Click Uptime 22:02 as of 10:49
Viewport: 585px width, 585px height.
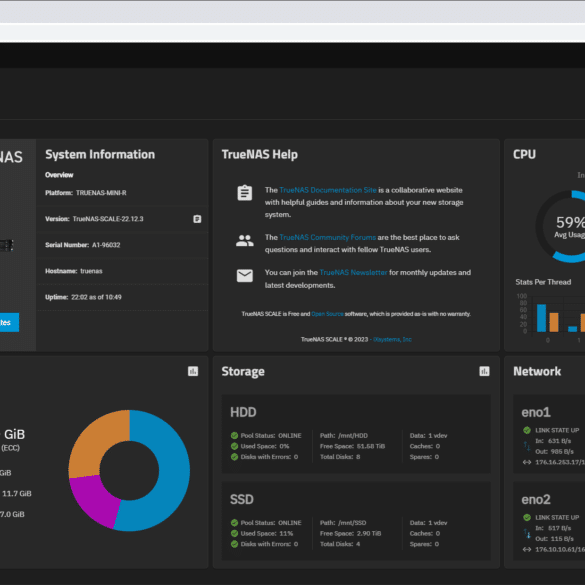coord(96,297)
